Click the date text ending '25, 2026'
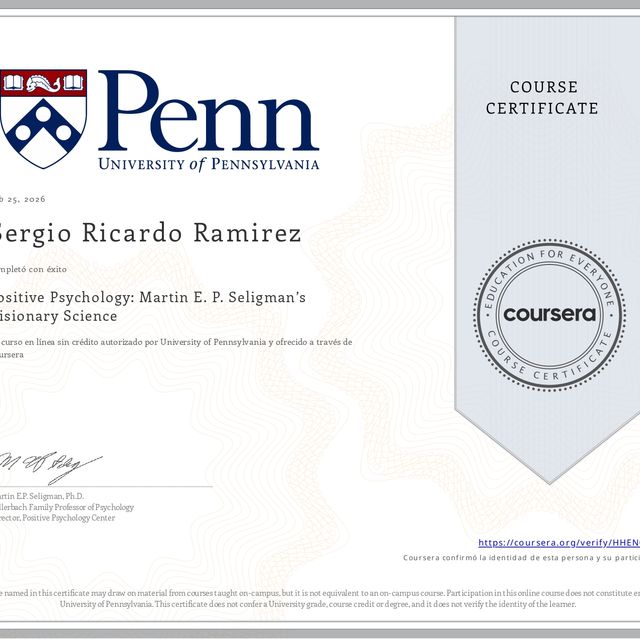The image size is (640, 640). point(23,199)
